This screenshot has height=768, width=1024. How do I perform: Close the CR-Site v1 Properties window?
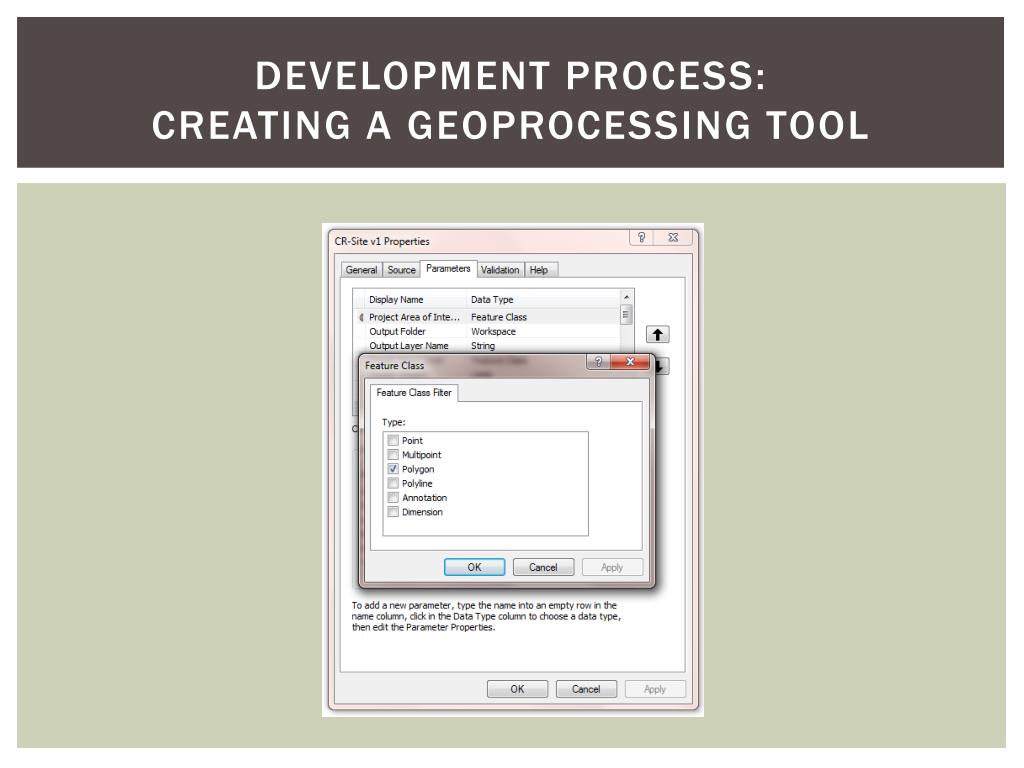point(673,237)
